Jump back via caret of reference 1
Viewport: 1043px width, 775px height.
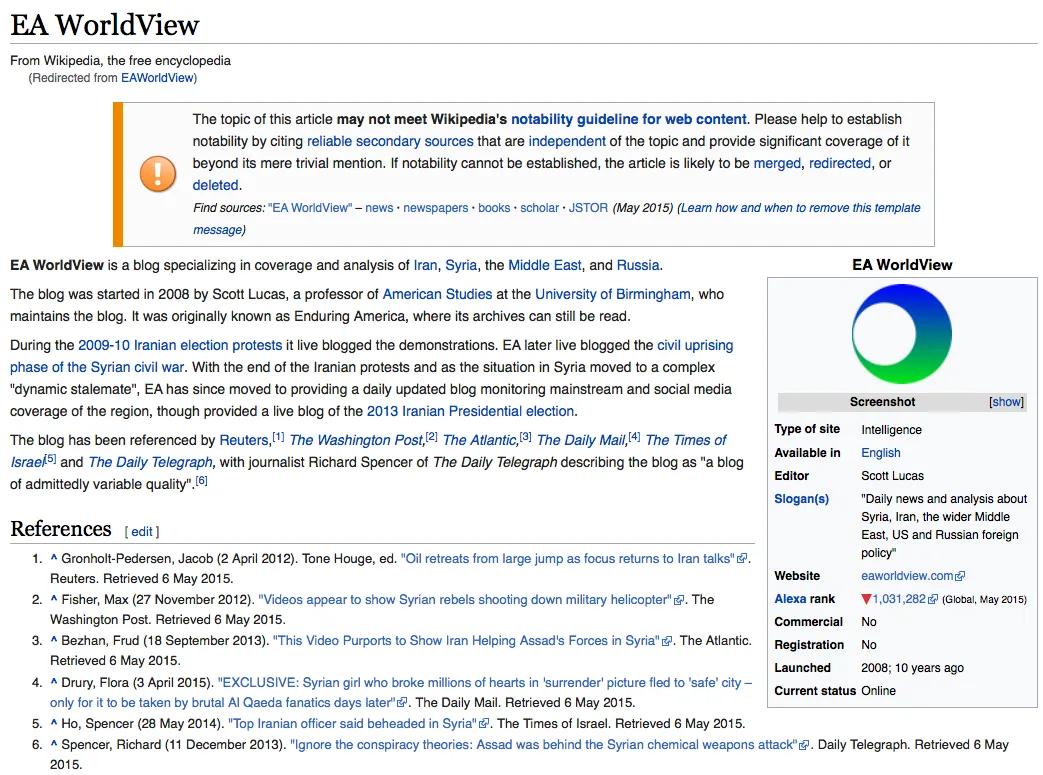click(54, 557)
